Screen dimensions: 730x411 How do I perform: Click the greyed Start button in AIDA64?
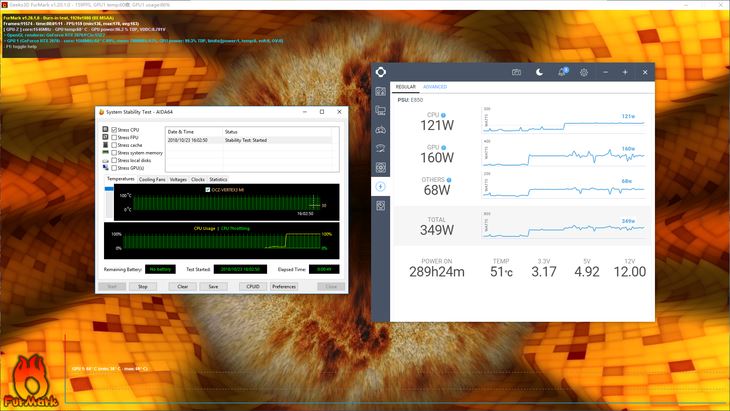[112, 286]
